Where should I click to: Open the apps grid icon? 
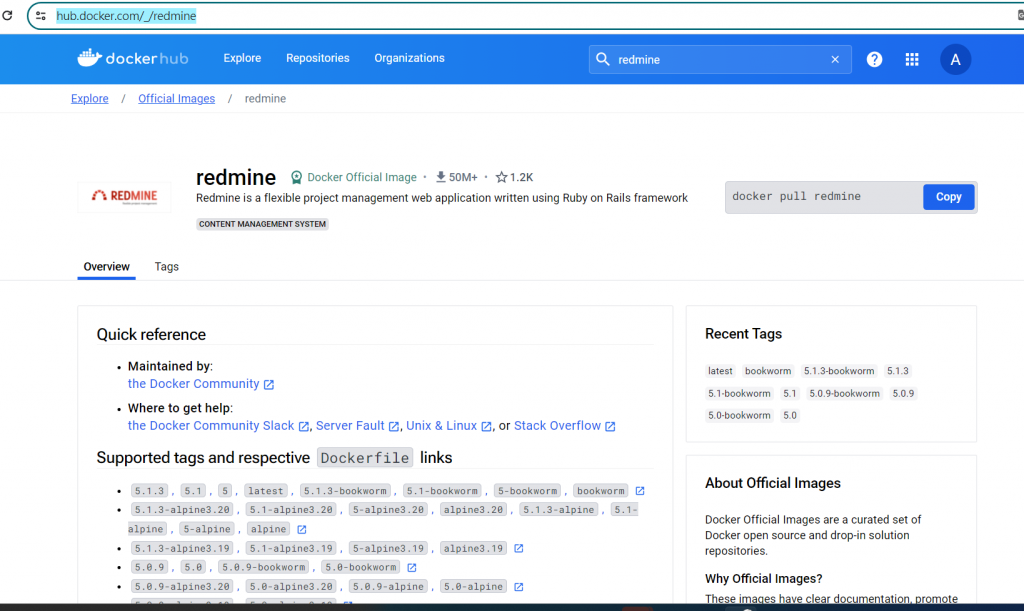912,59
